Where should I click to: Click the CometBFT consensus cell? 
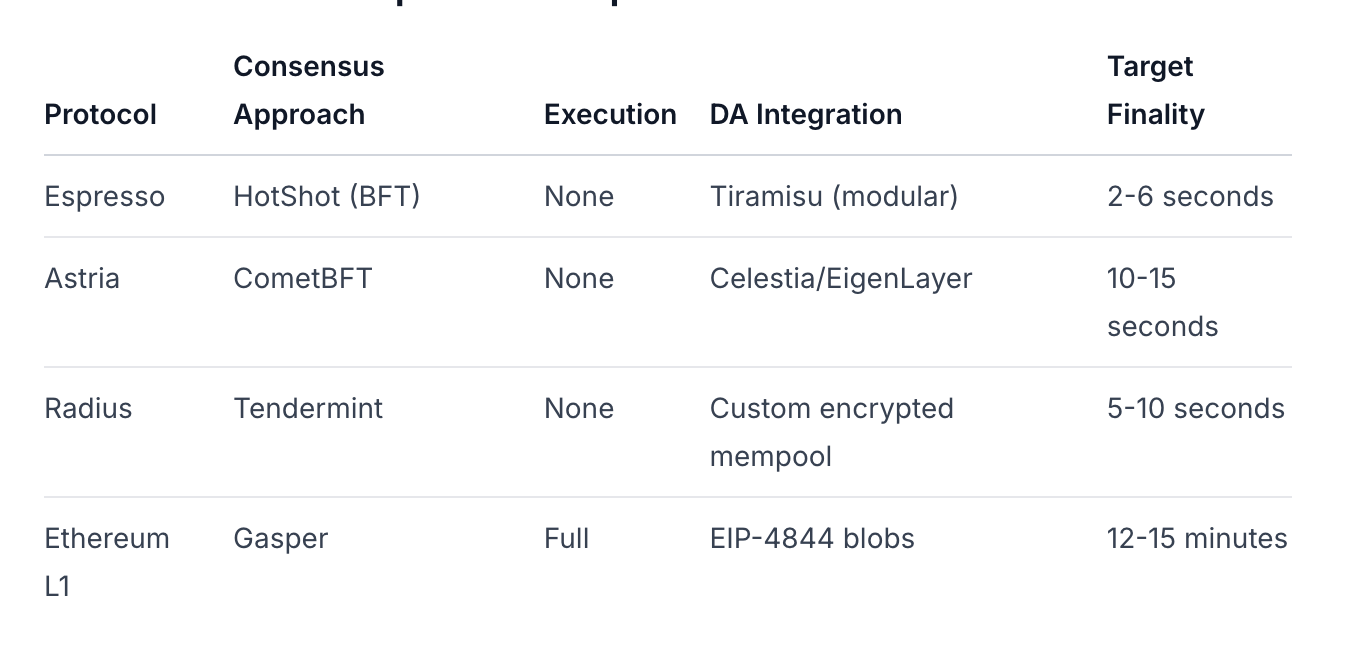tap(302, 279)
